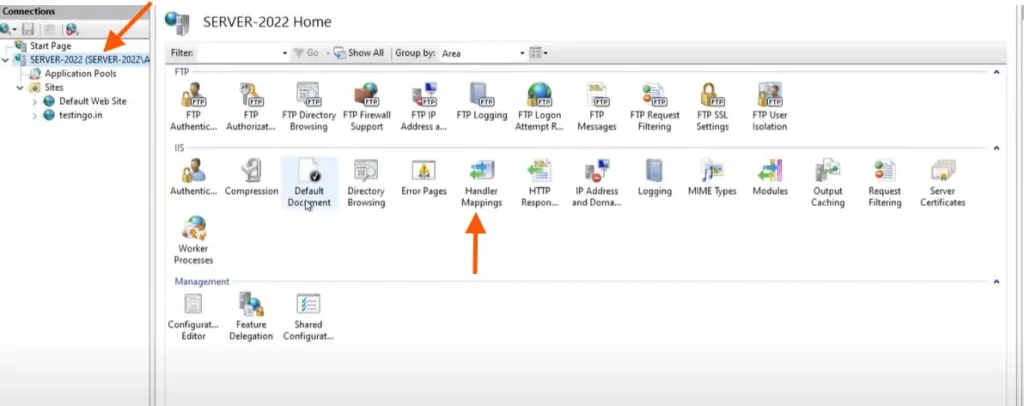Click the Show All button

(359, 53)
